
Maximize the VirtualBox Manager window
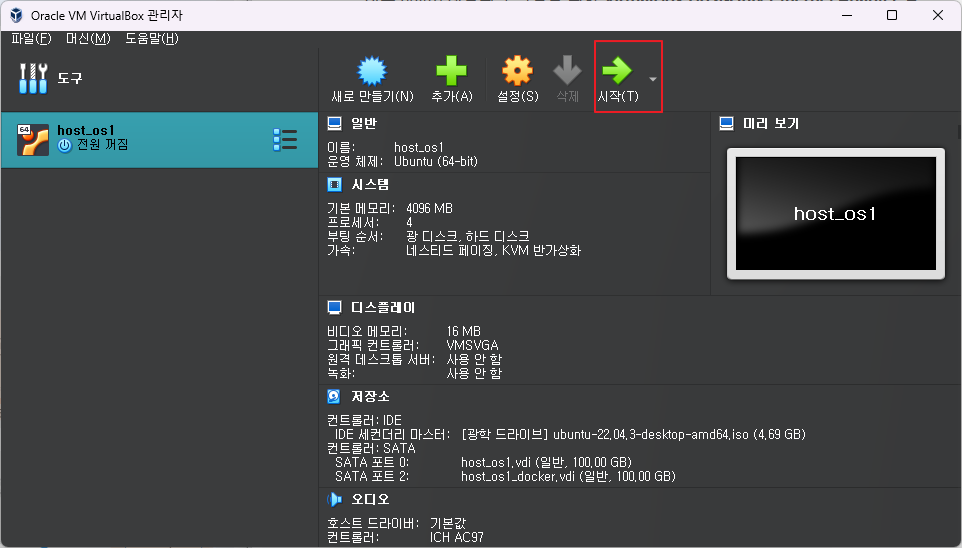coord(892,15)
